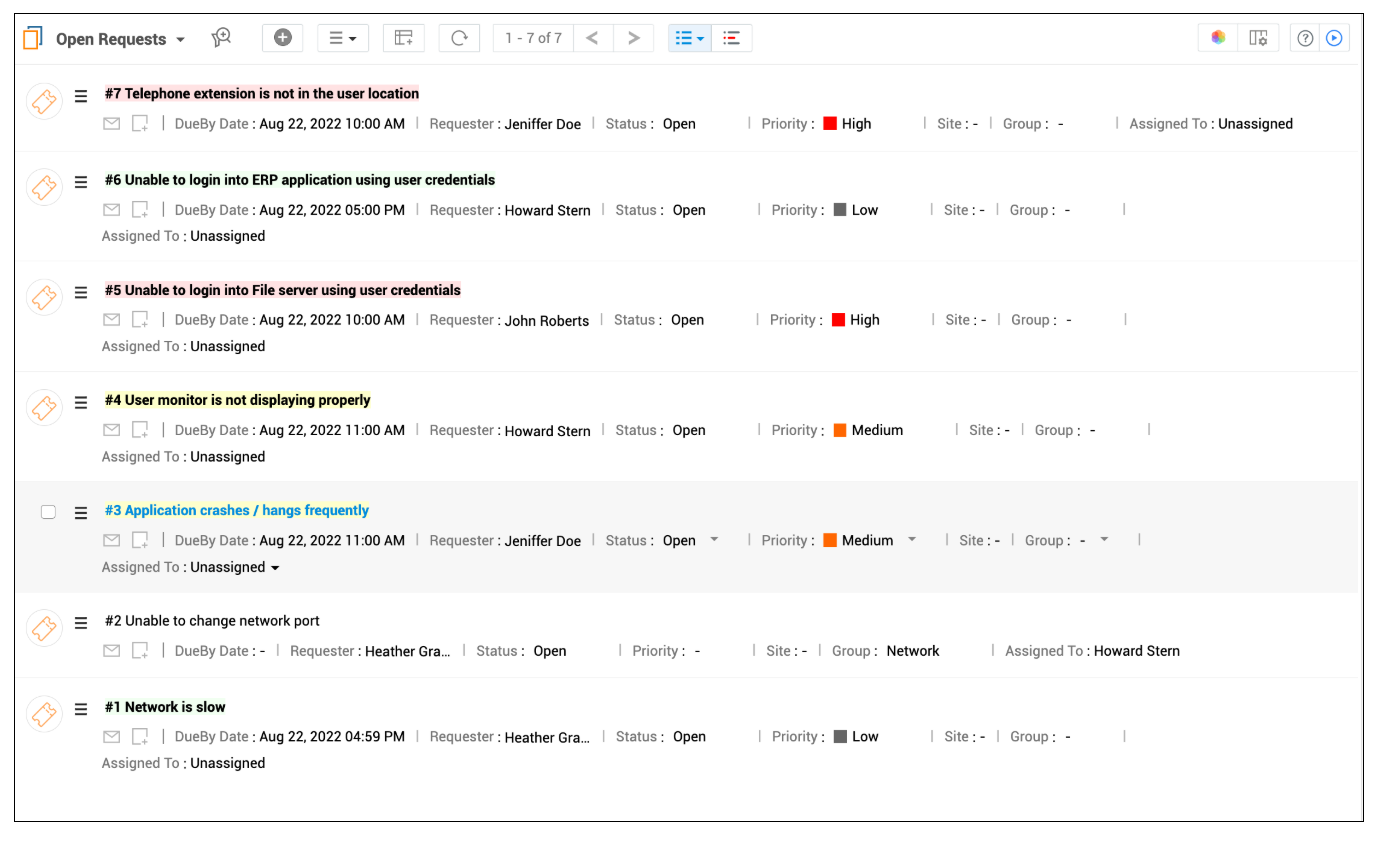Click the add note icon for request #2
Viewport: 1373px width, 841px height.
pyautogui.click(x=141, y=651)
